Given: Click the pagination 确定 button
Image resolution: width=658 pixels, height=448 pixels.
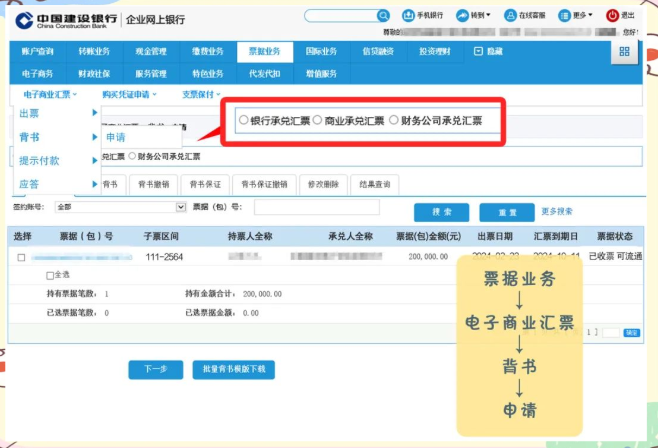Looking at the screenshot, I should tap(632, 333).
